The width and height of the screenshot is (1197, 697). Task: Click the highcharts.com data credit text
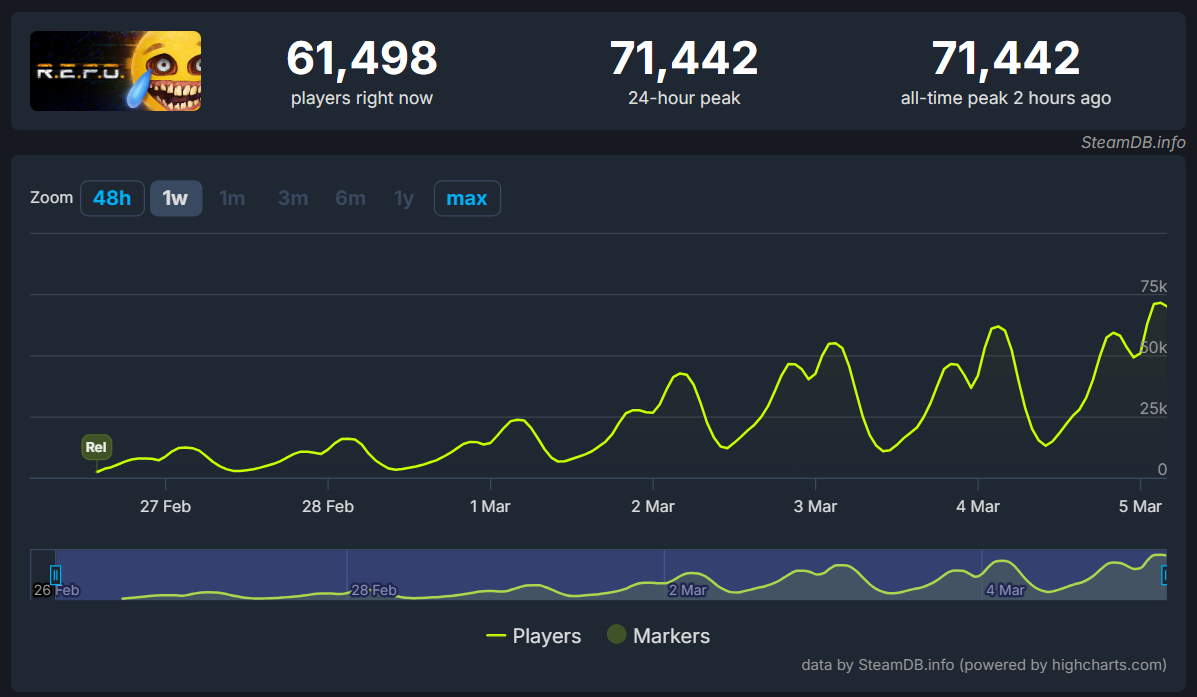[x=983, y=665]
